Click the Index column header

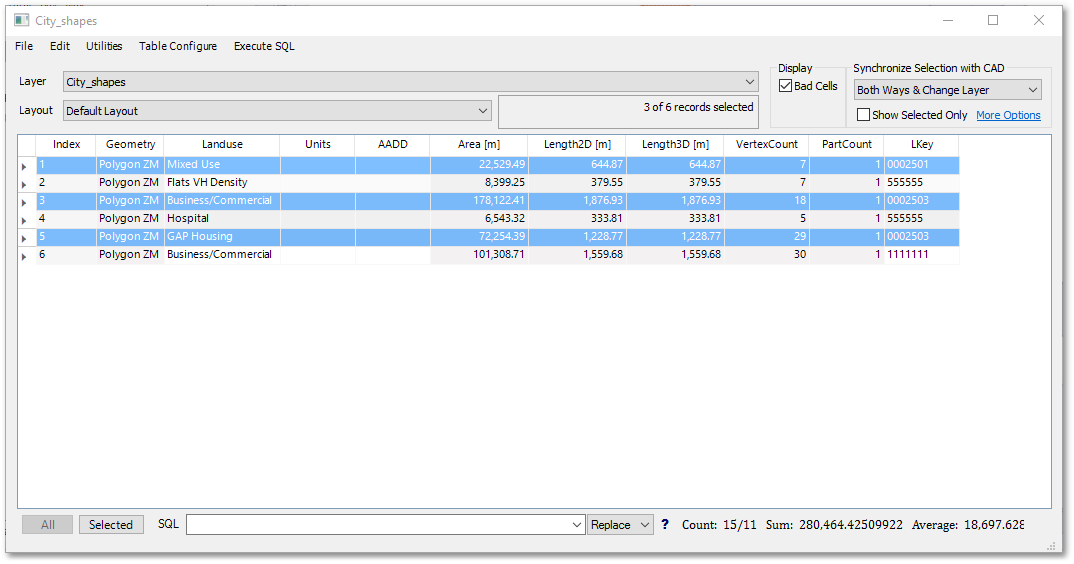[66, 145]
